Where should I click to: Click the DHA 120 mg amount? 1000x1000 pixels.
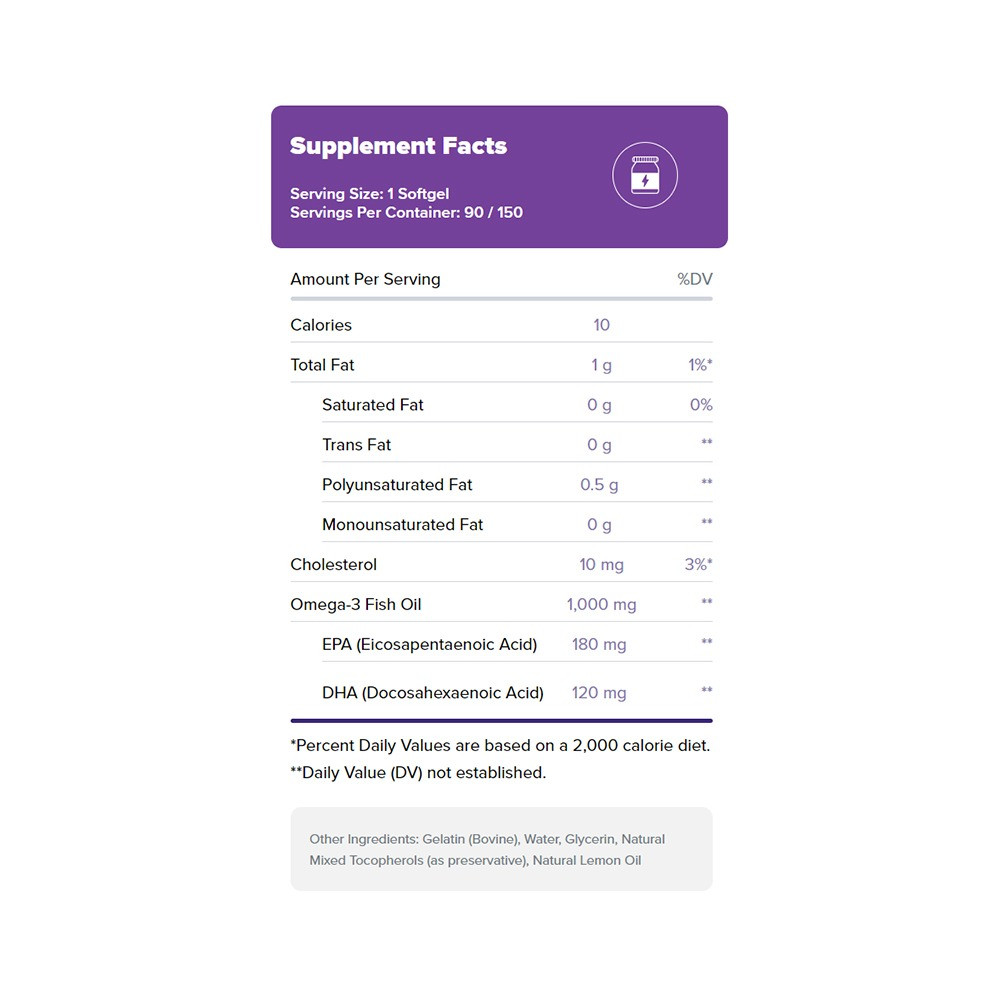pos(599,693)
